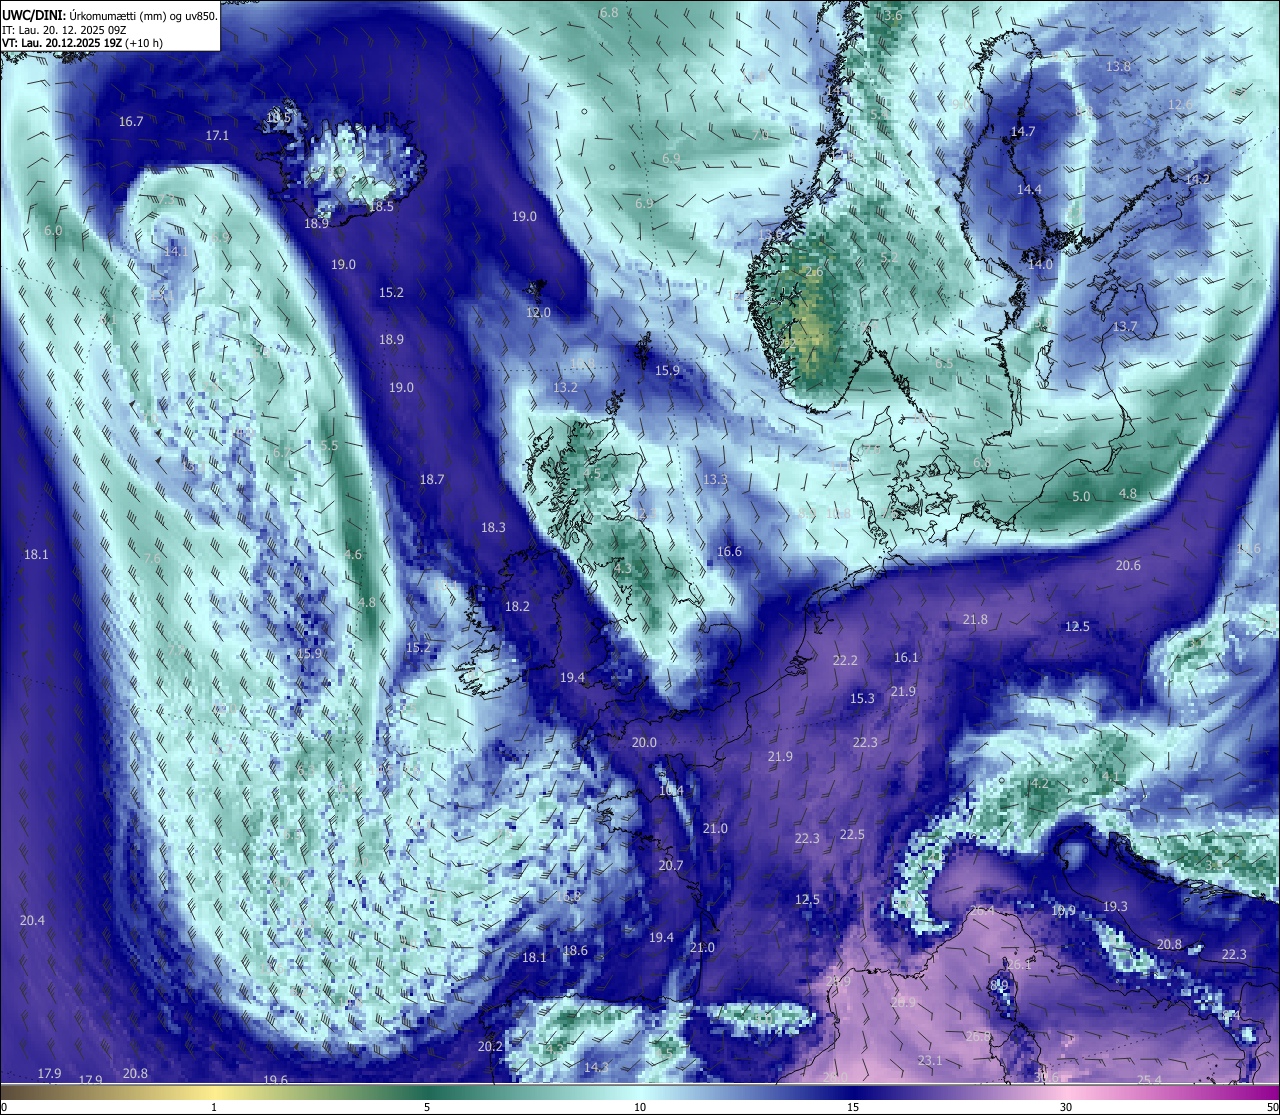
Task: Click the 1 tick label on the legend bar
Action: tap(214, 1106)
